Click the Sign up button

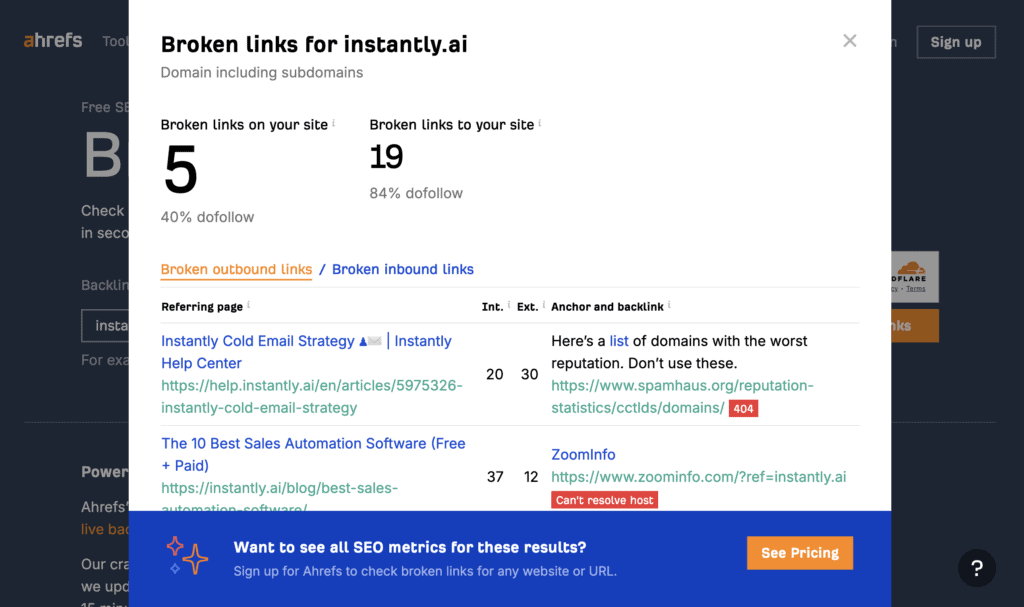point(955,42)
